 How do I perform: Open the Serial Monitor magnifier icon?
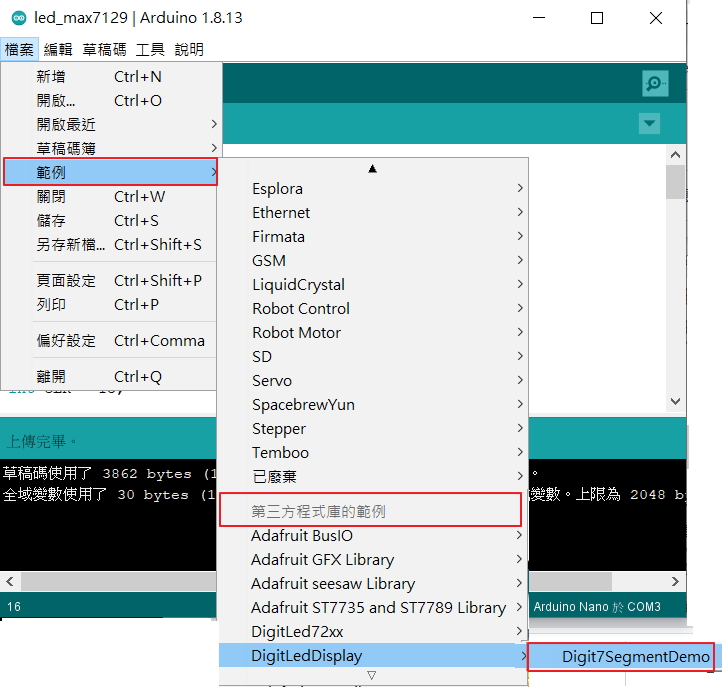tap(655, 84)
